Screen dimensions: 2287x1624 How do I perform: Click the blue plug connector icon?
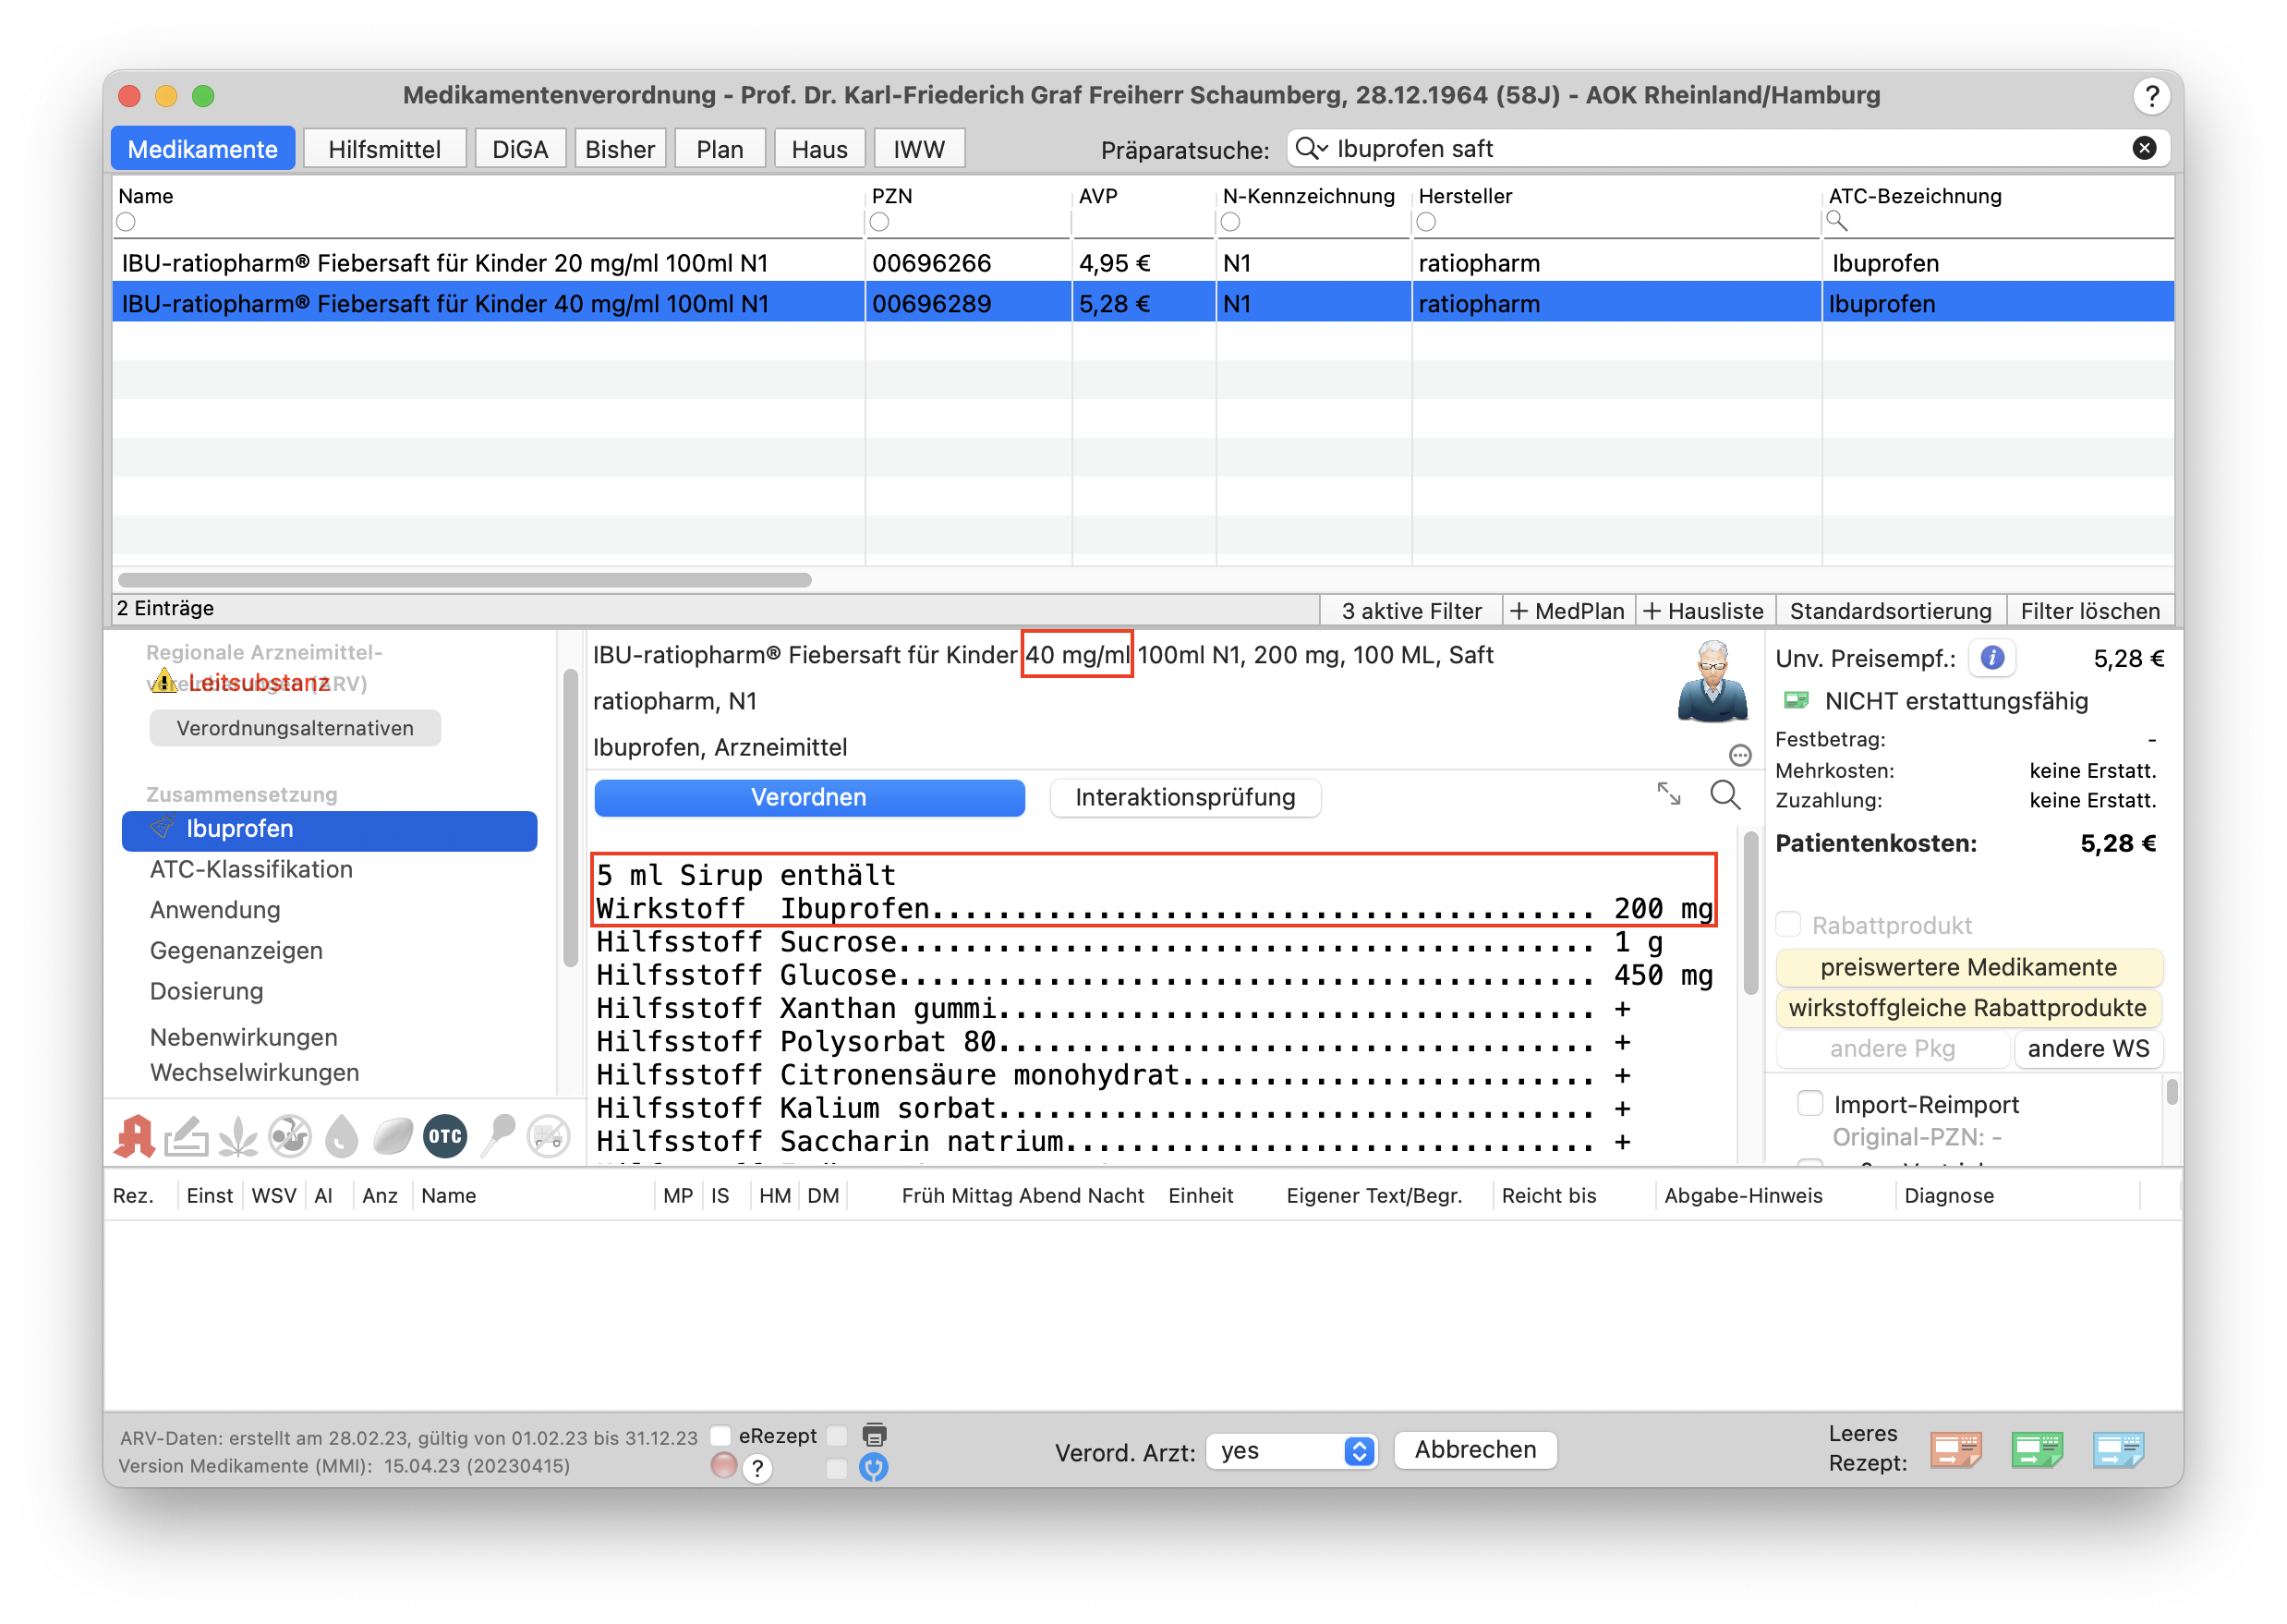tap(874, 1468)
